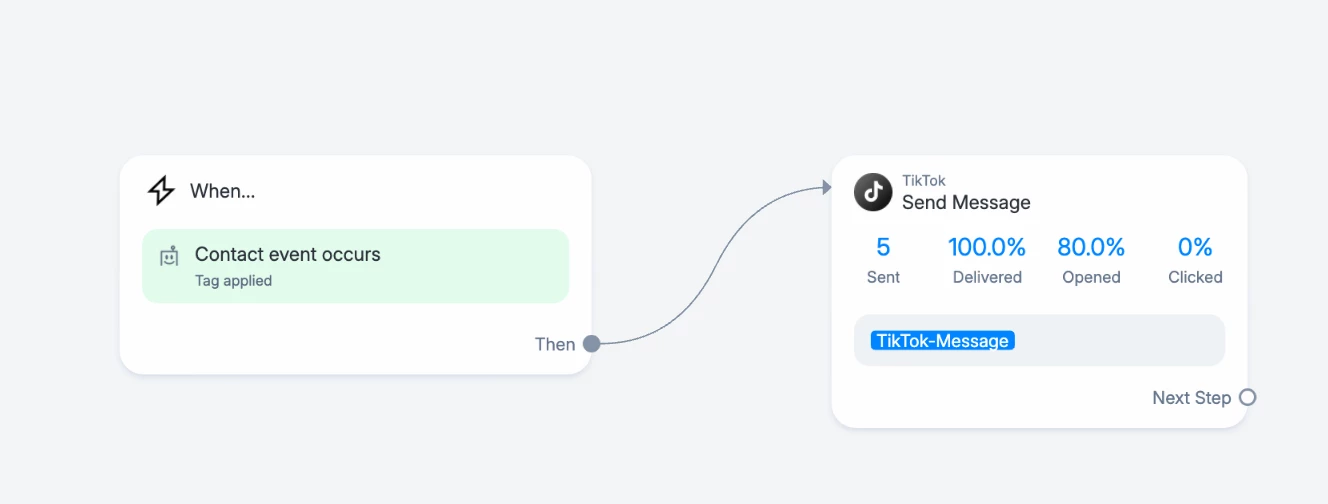Screen dimensions: 1328x504
Task: Click the Next Step connector circle
Action: pyautogui.click(x=1247, y=397)
